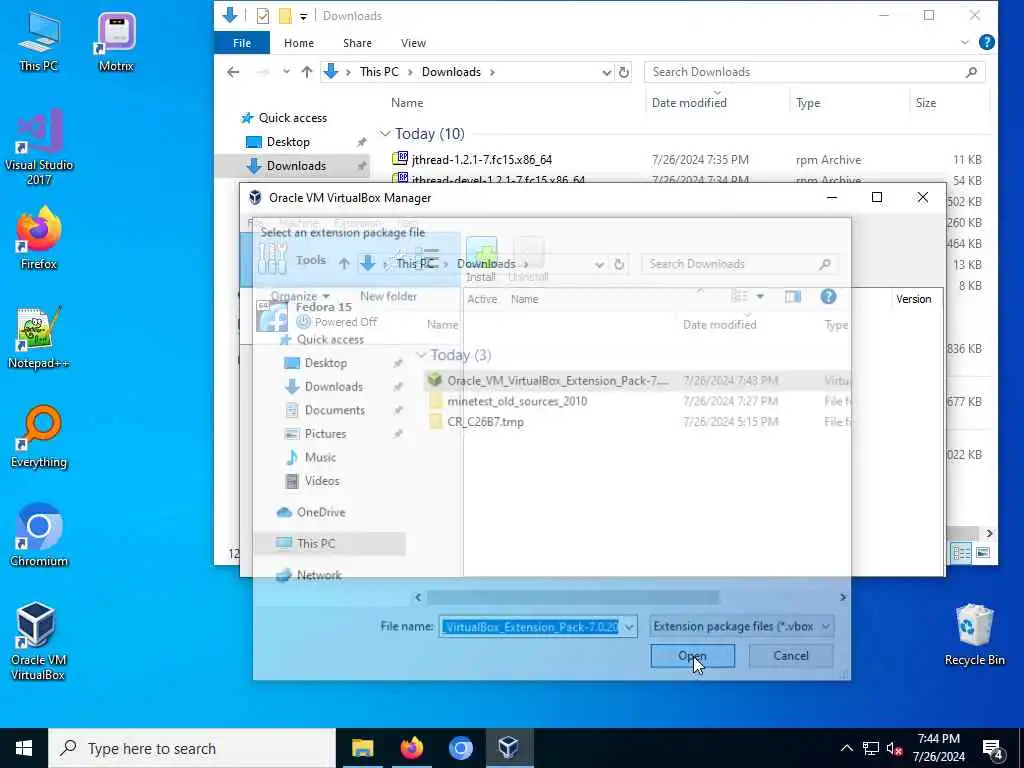Switch the Explorer window to large icons view

coord(982,553)
